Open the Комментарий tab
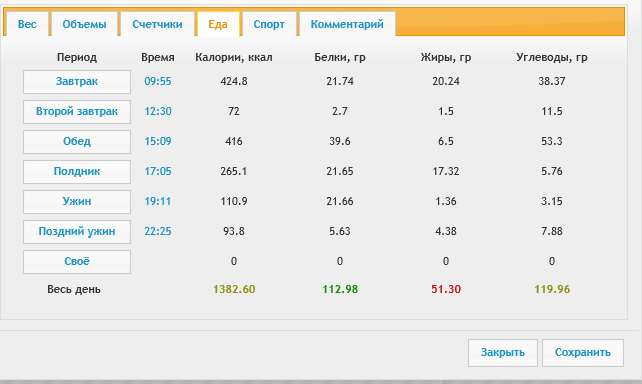Image resolution: width=642 pixels, height=384 pixels. [x=347, y=24]
